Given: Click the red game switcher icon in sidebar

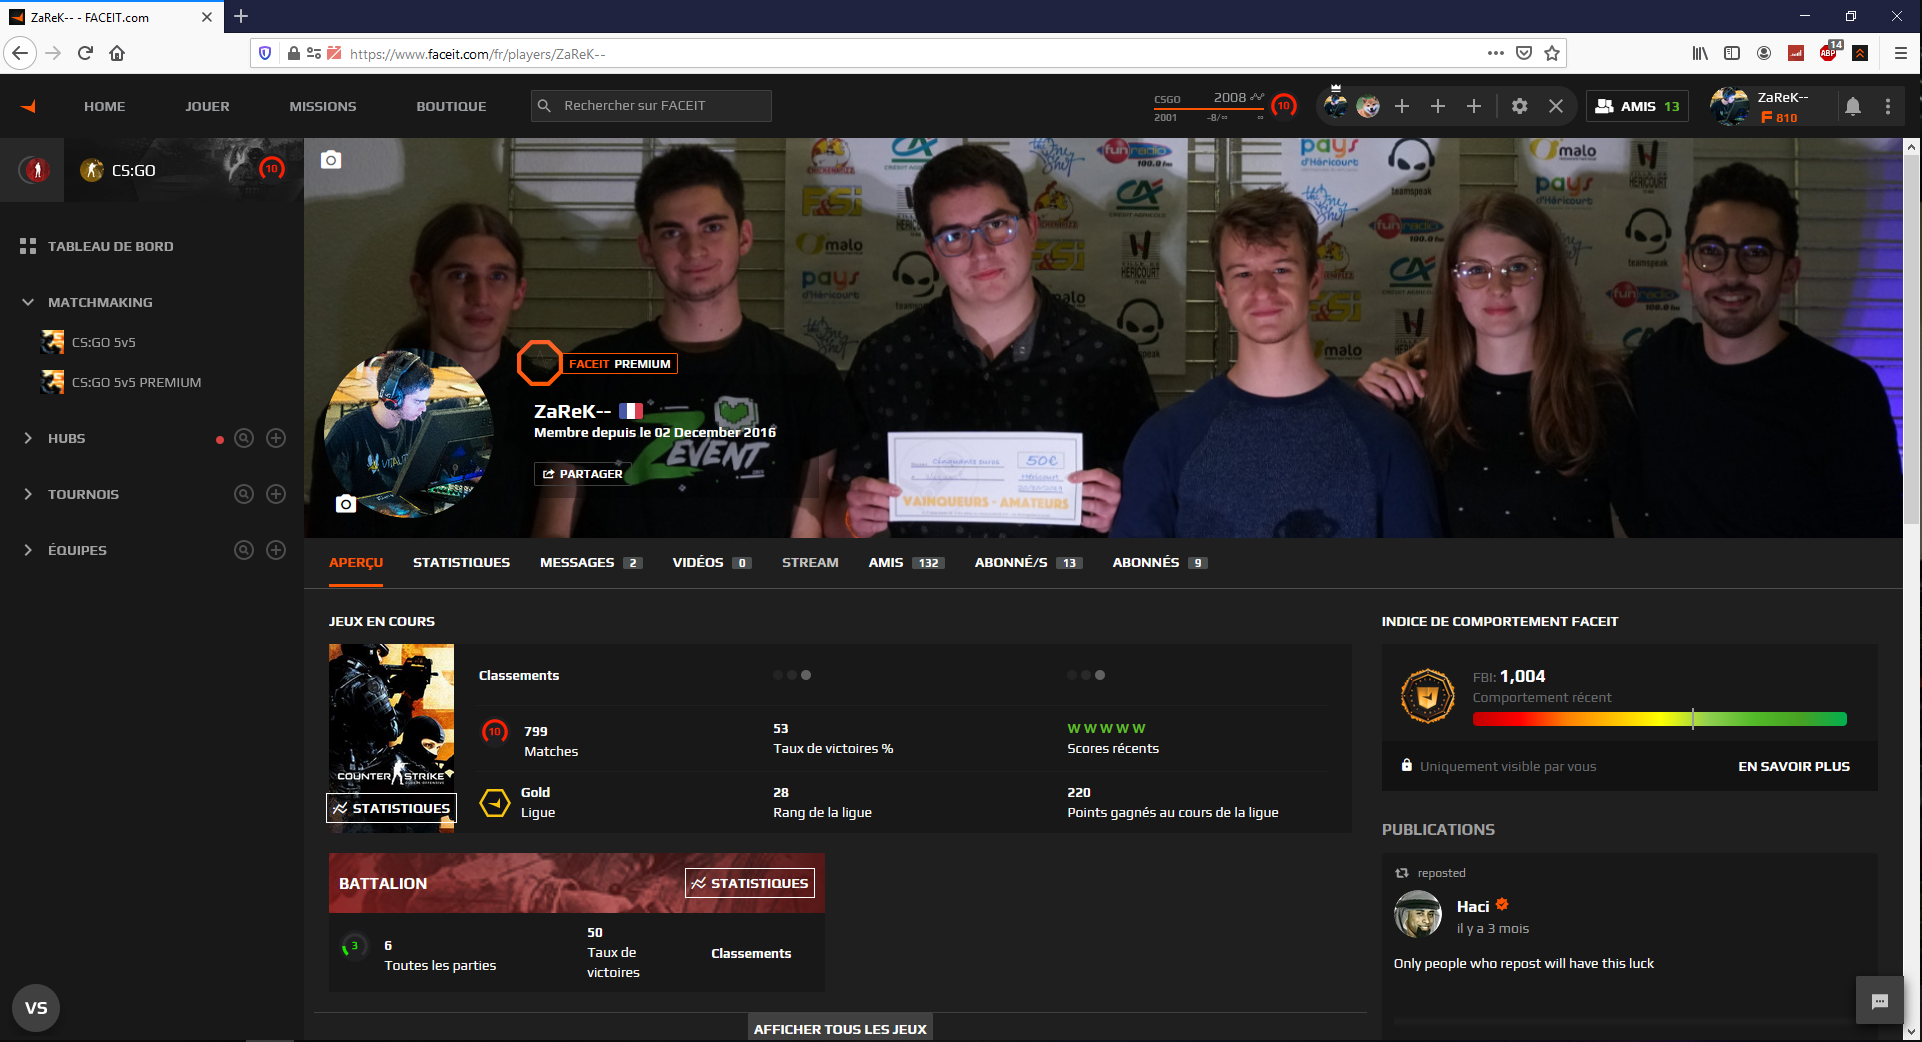Looking at the screenshot, I should coord(35,170).
